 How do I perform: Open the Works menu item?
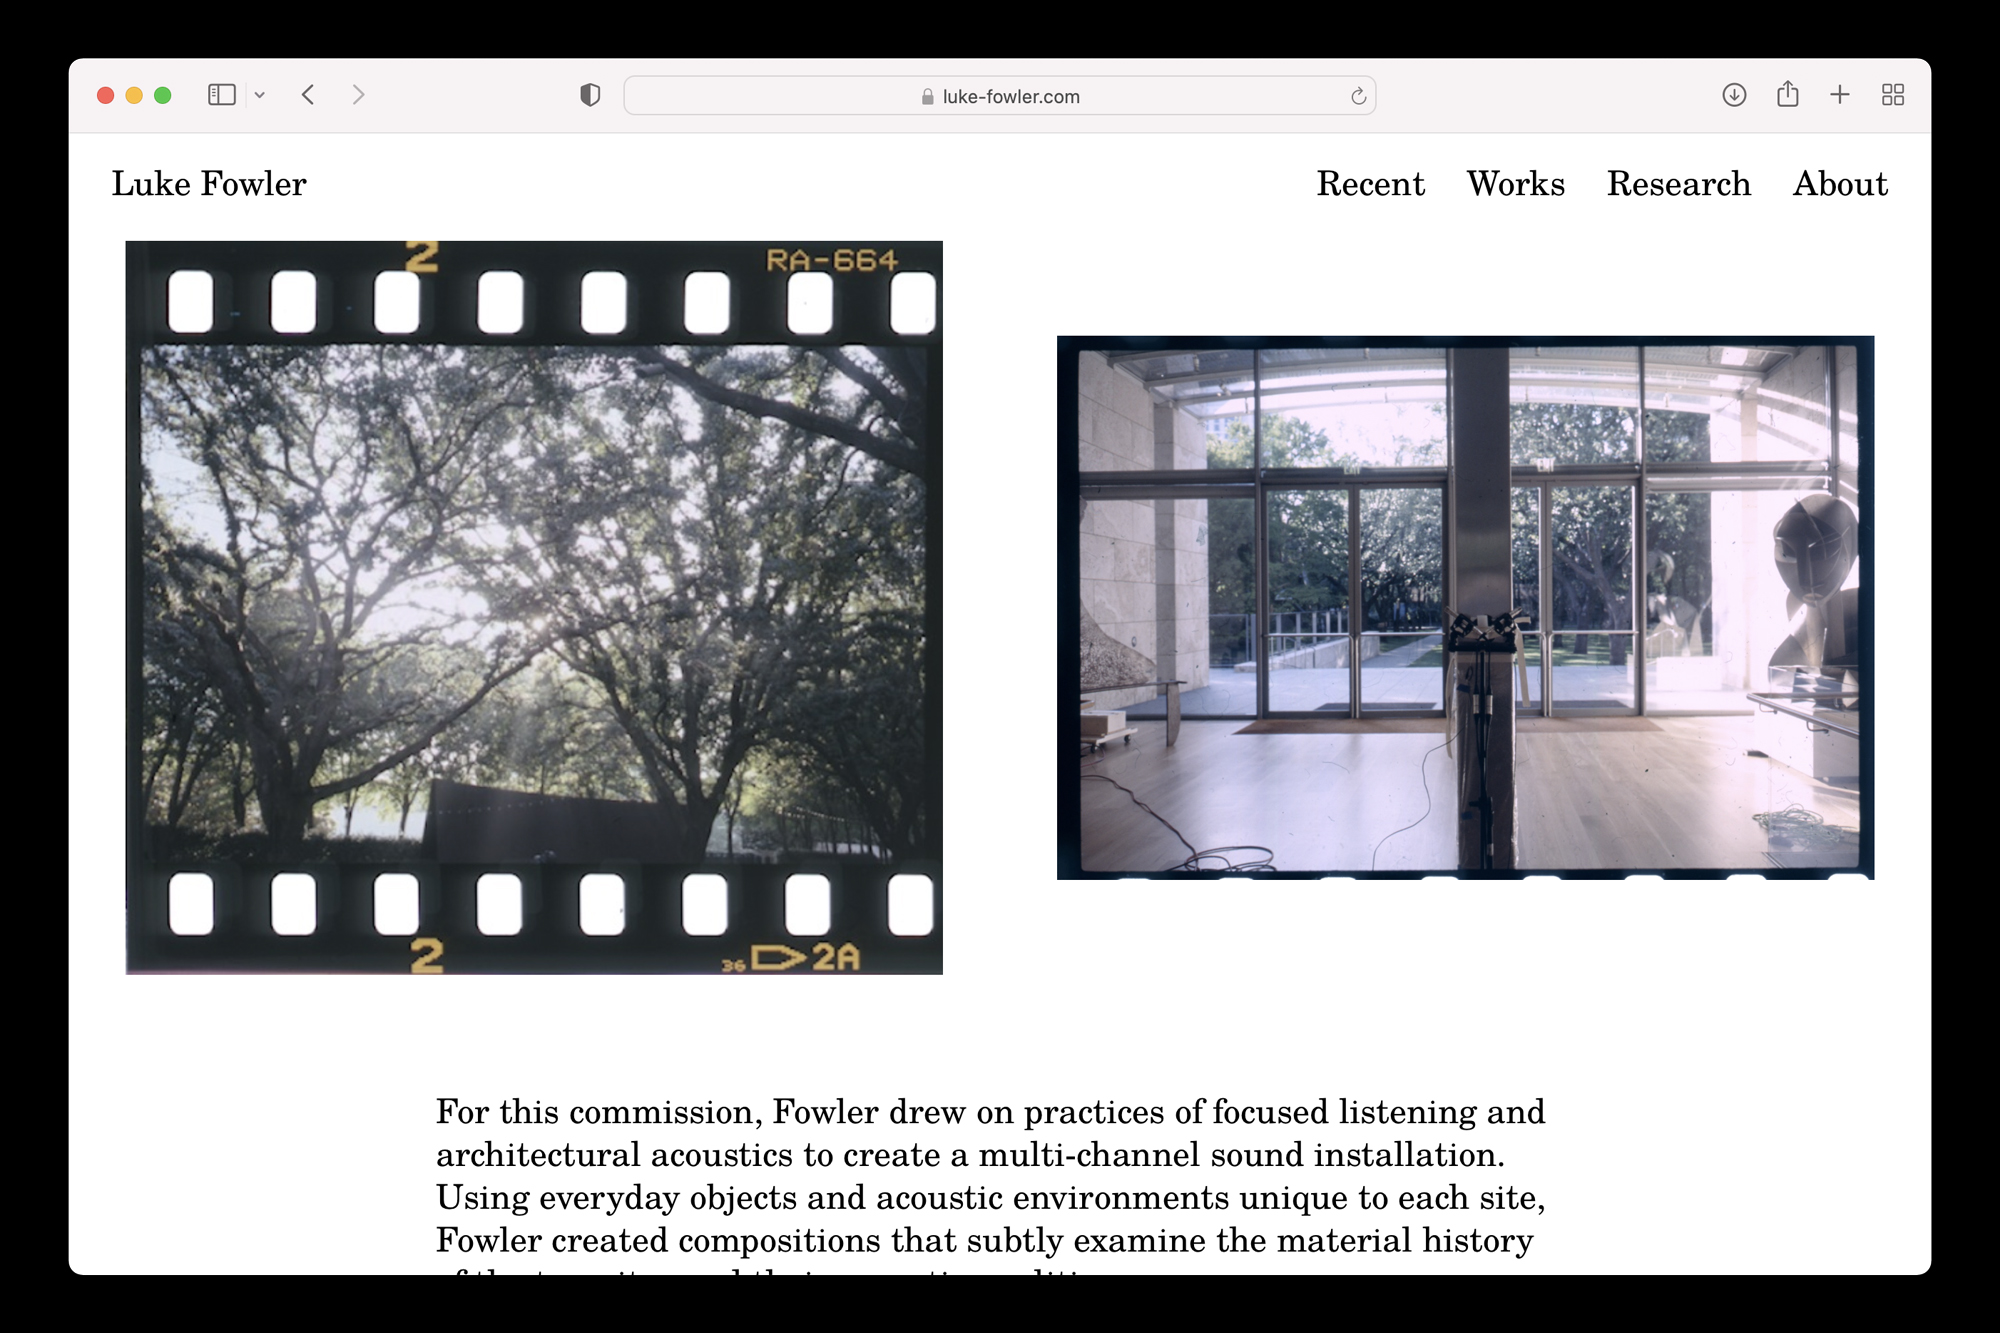tap(1515, 184)
